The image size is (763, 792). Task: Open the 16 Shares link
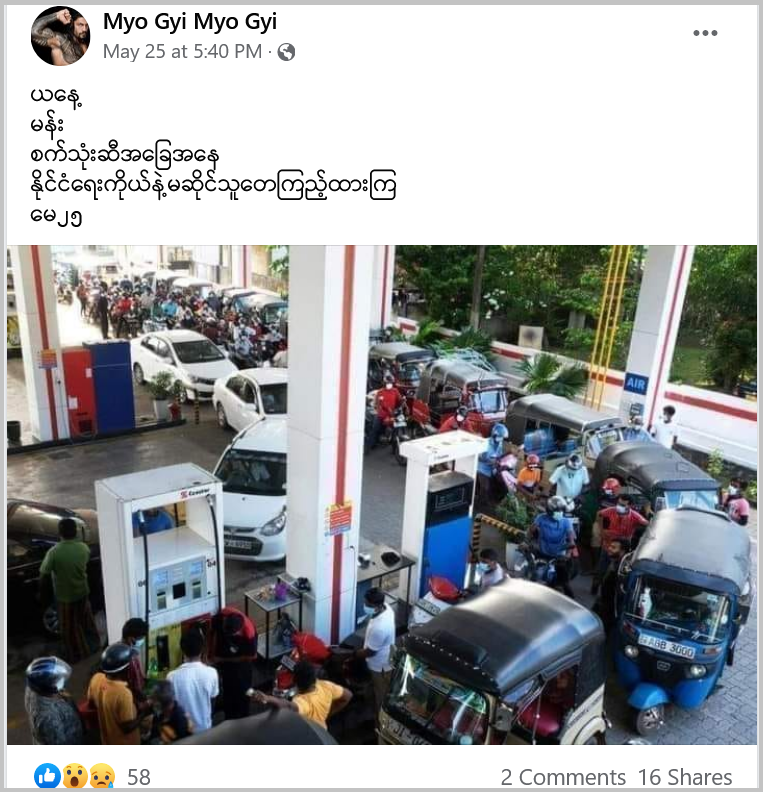(x=685, y=777)
